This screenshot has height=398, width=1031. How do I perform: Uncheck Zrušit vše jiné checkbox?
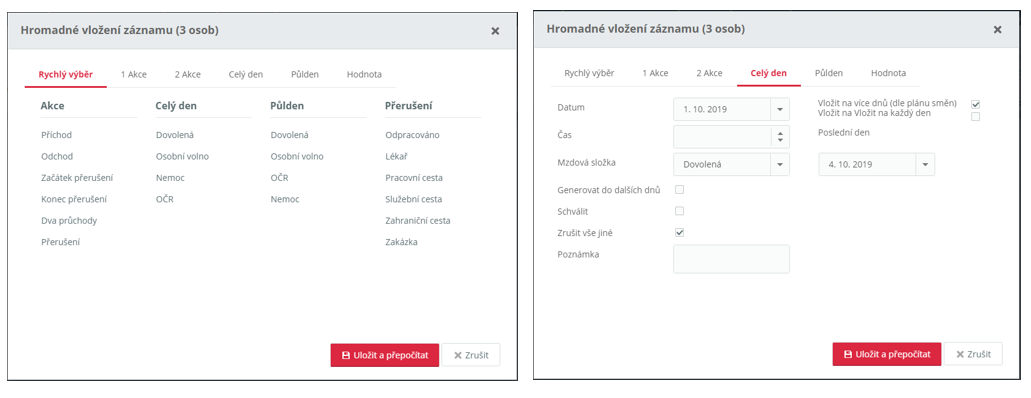(x=680, y=232)
